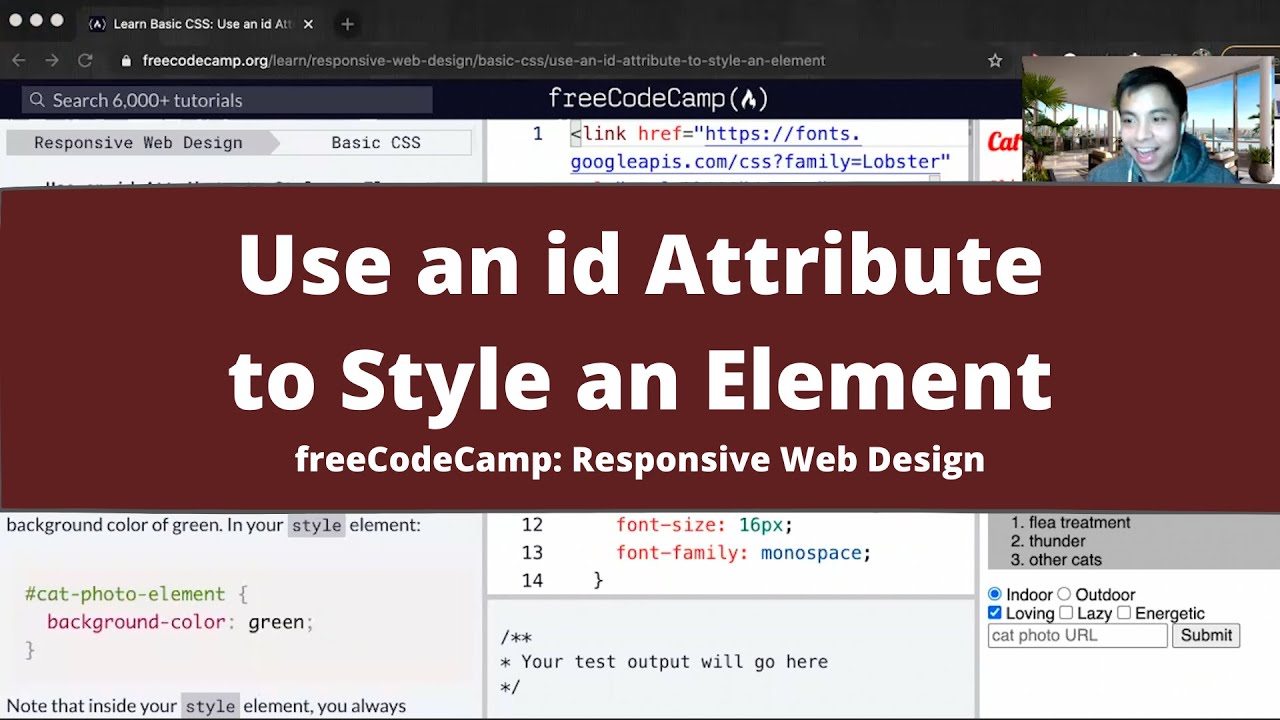This screenshot has height=720, width=1280.
Task: Uncheck the Loving checkbox
Action: click(995, 613)
